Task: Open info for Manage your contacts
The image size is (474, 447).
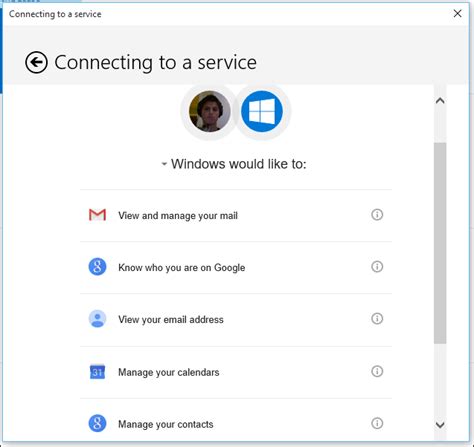Action: click(377, 423)
